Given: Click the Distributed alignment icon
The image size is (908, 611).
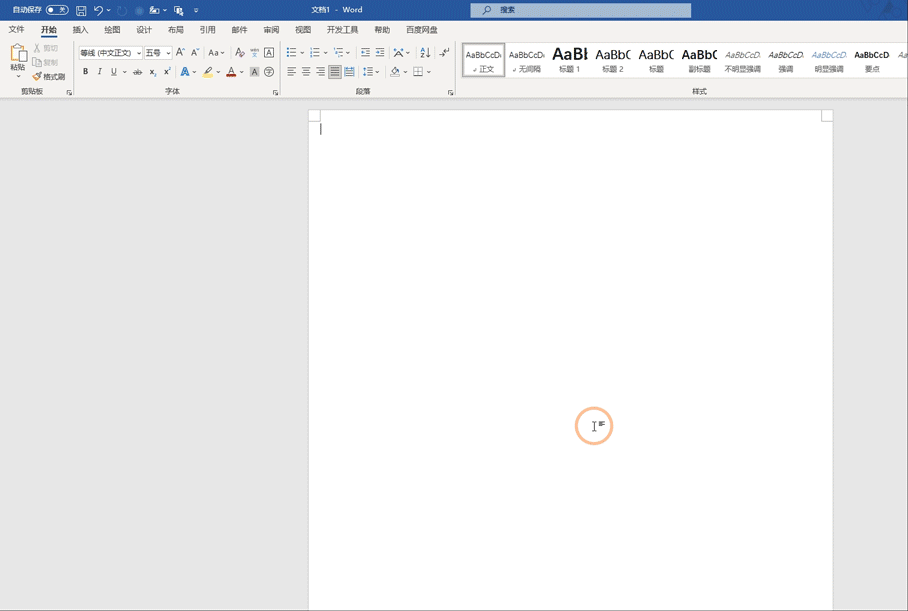Looking at the screenshot, I should coord(349,72).
